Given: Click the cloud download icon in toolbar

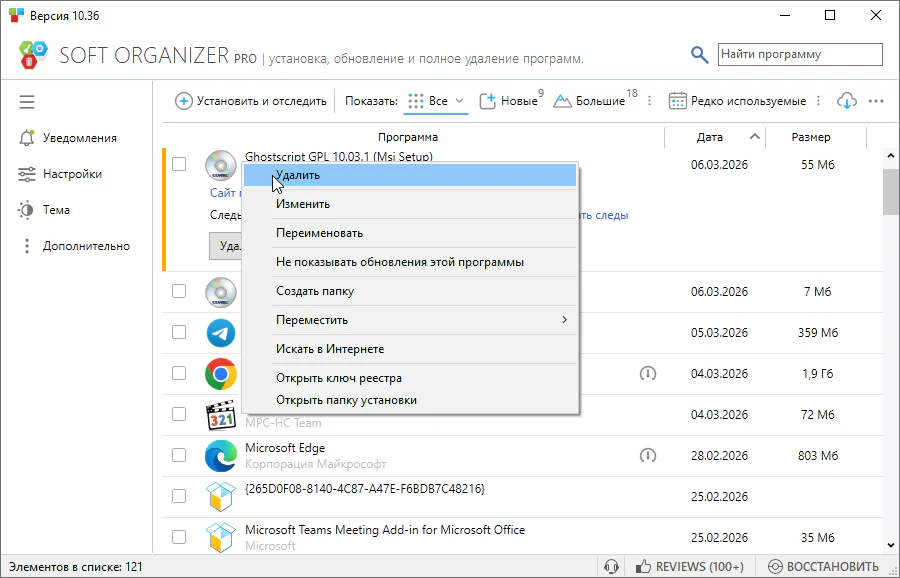Looking at the screenshot, I should click(x=847, y=101).
